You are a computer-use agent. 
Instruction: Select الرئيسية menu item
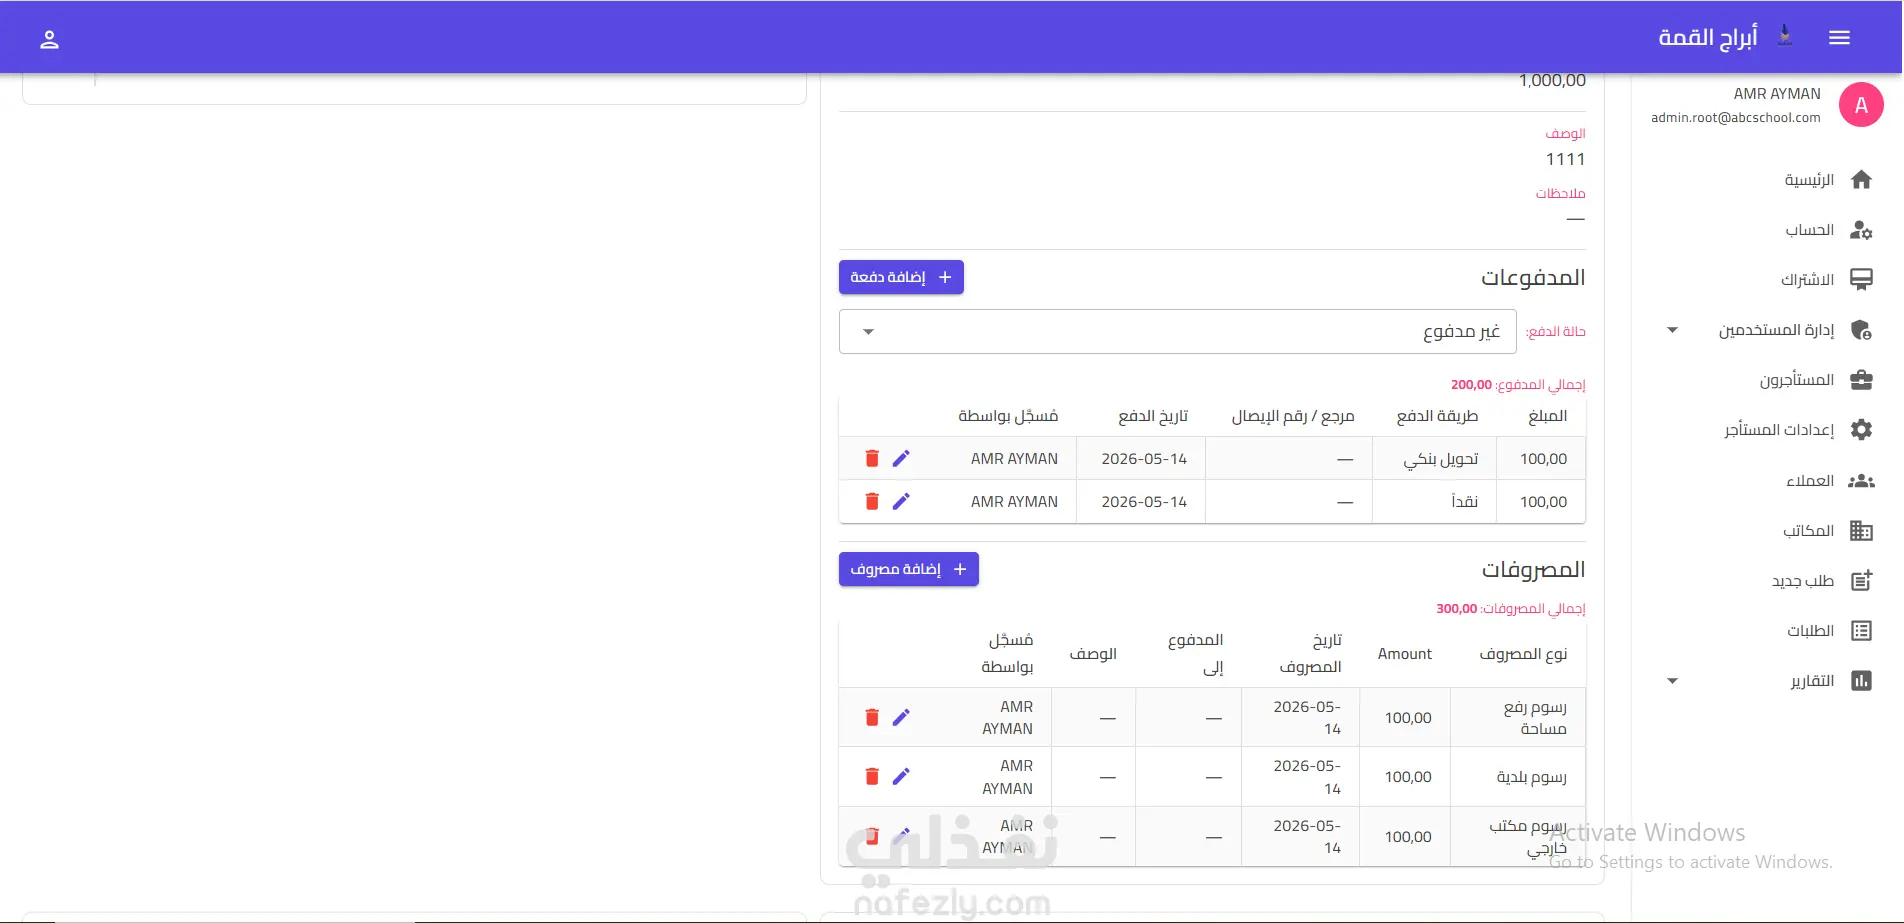point(1809,180)
